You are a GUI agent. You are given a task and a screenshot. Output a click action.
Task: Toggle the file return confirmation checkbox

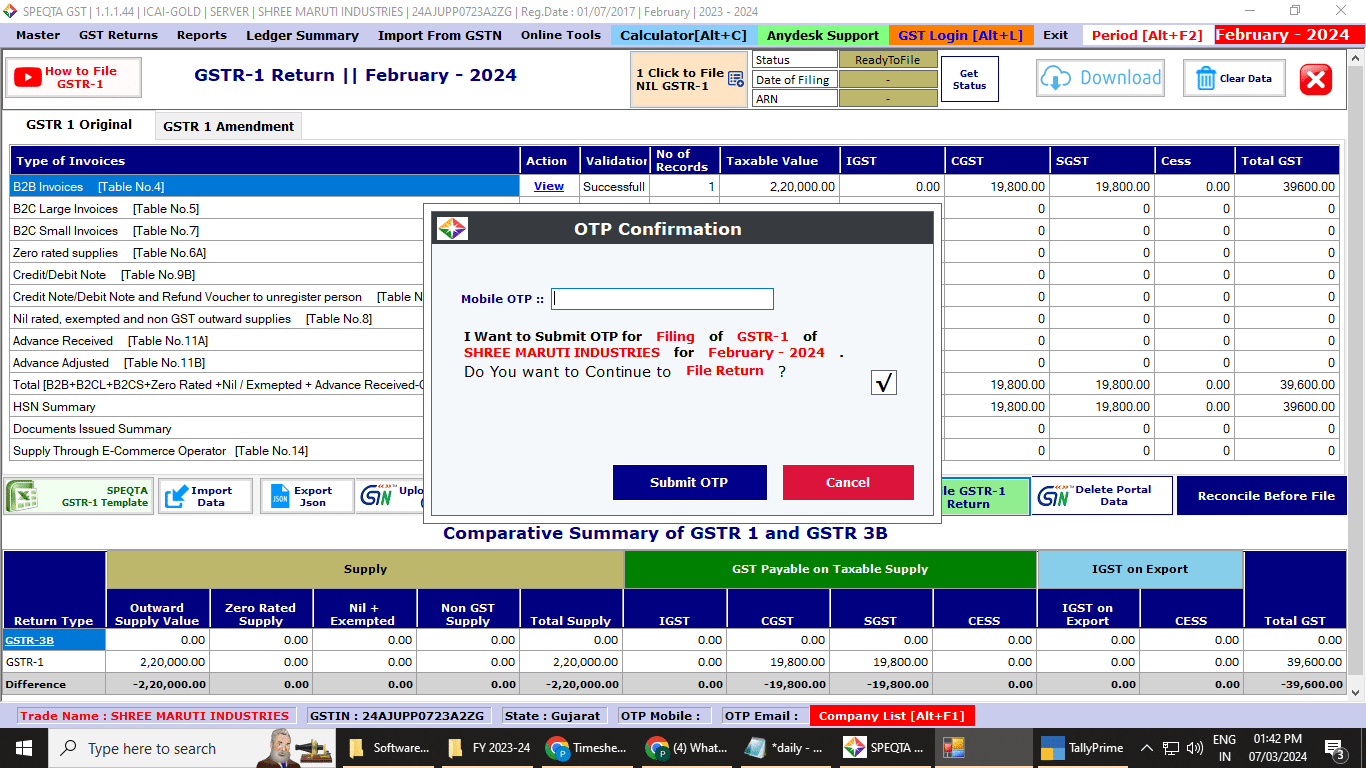click(x=883, y=382)
